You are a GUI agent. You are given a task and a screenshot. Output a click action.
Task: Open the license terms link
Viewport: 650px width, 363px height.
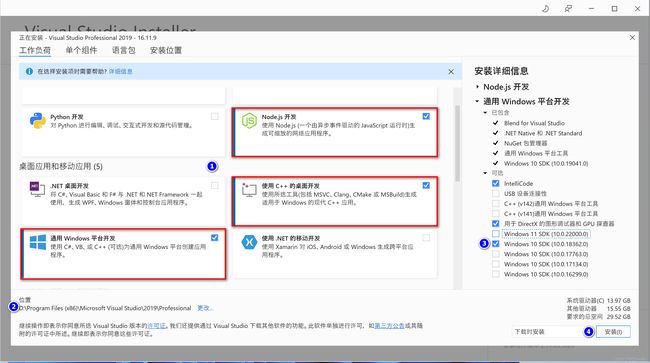[157, 326]
